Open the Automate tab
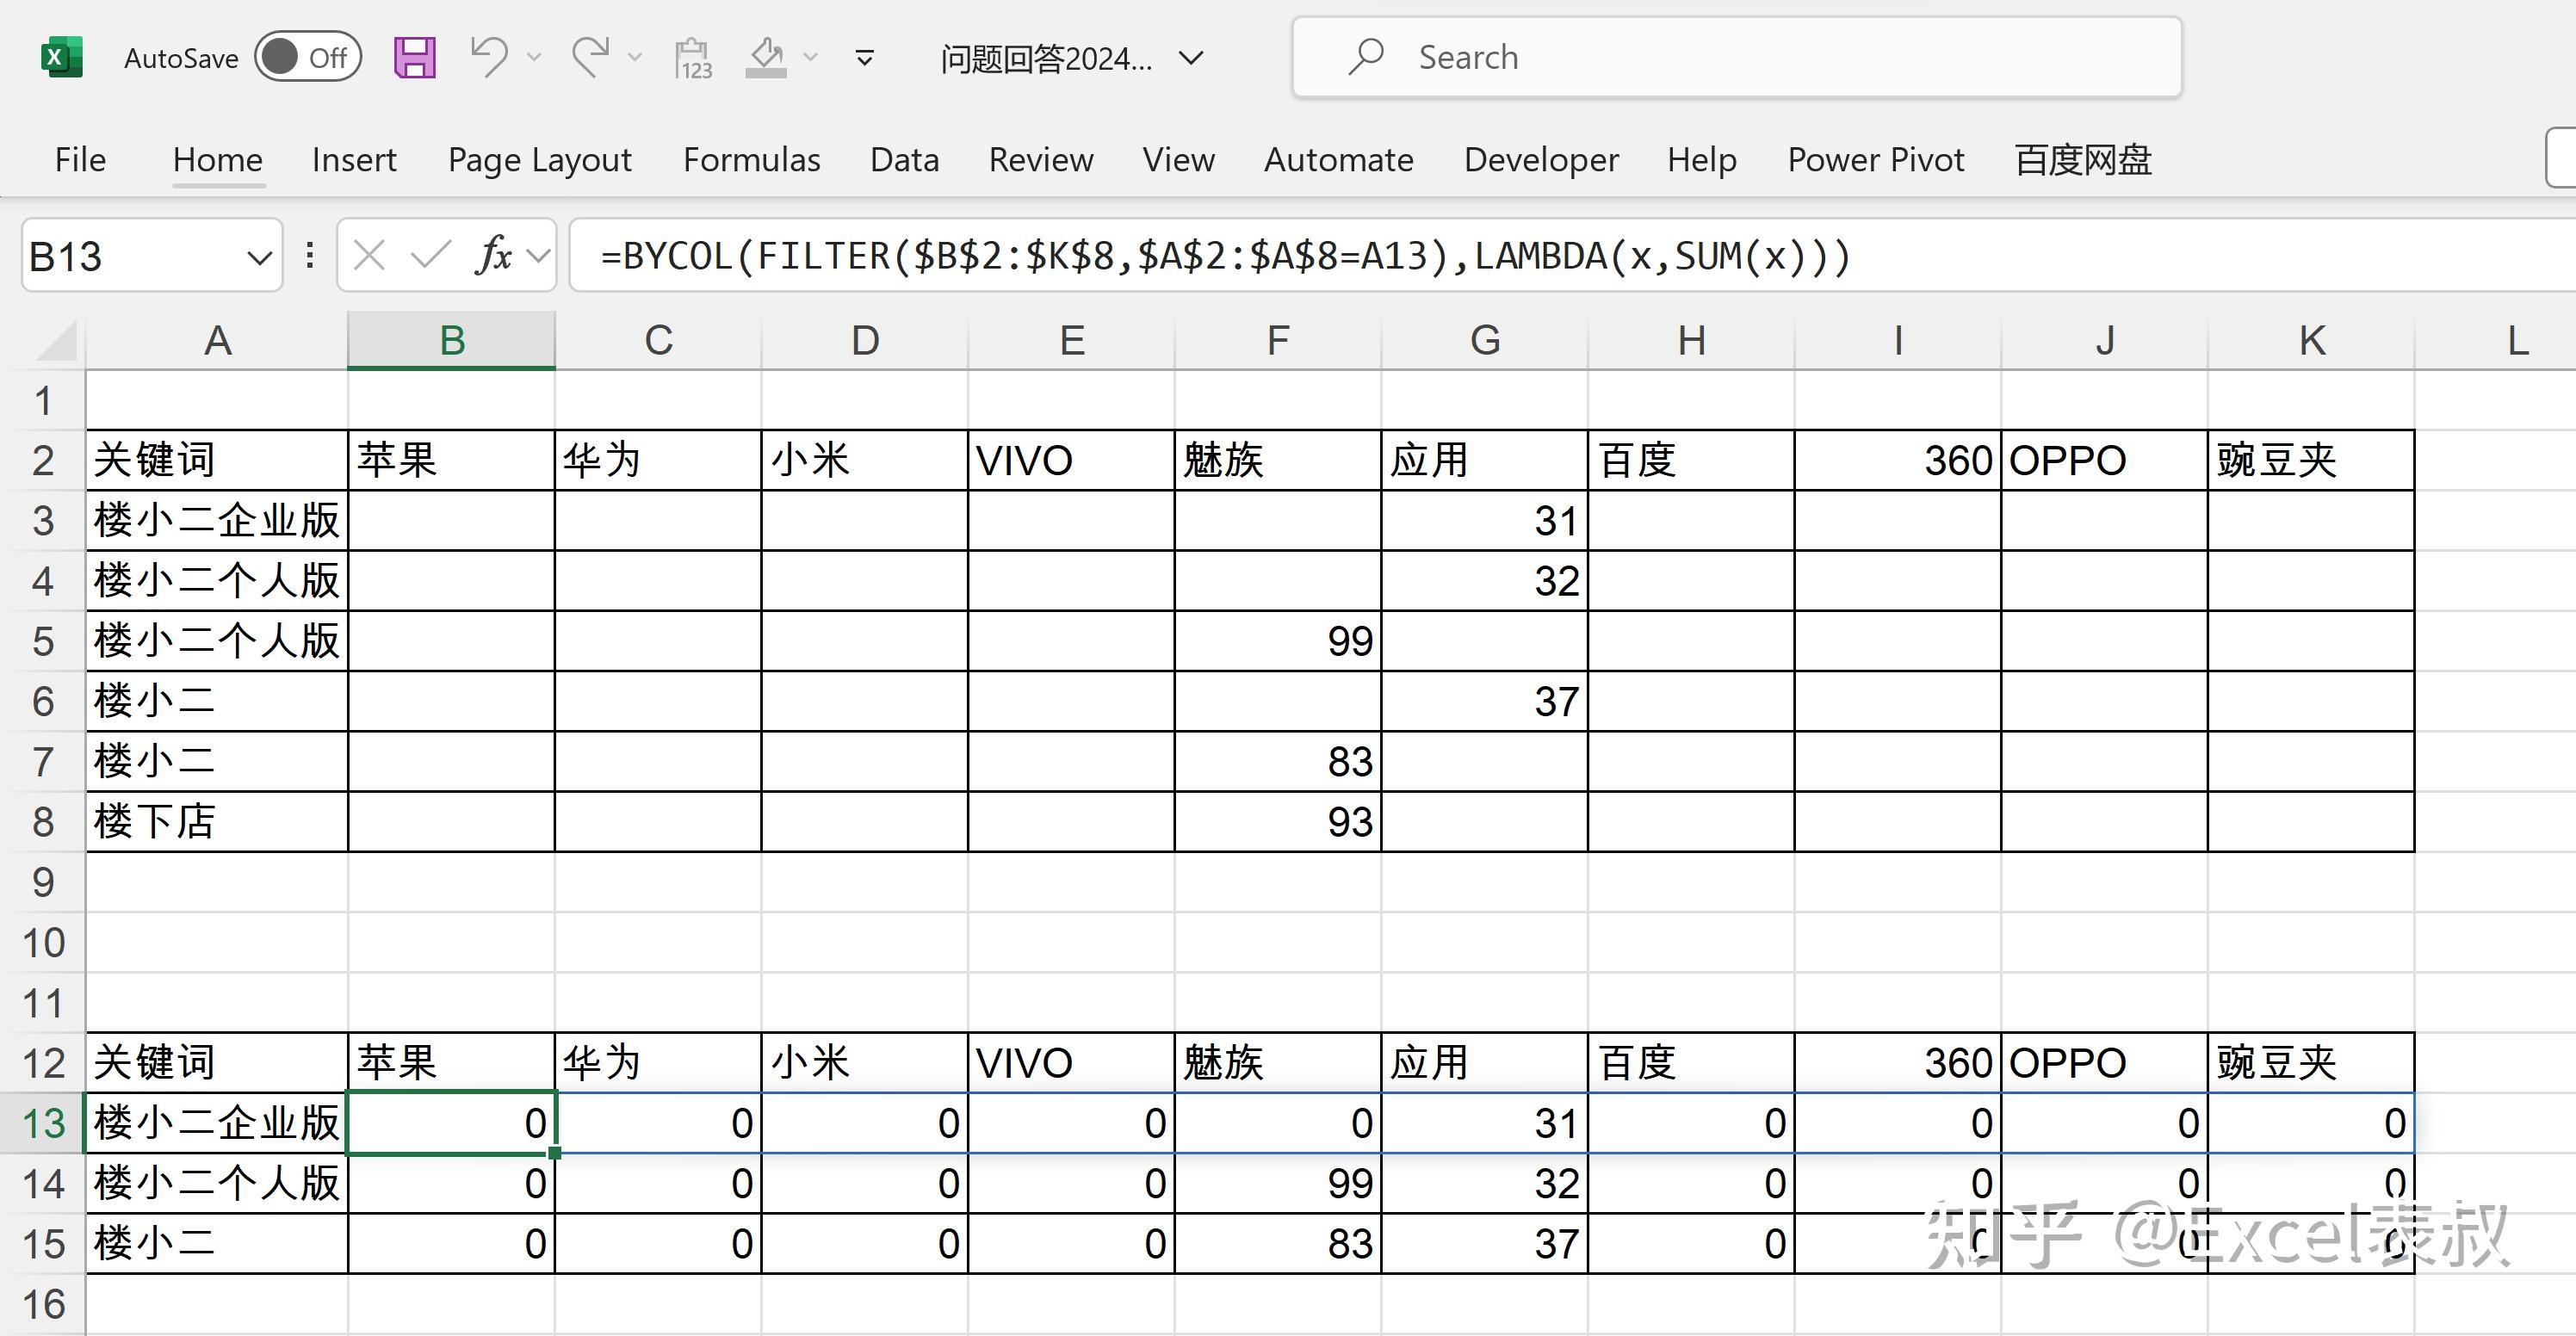The image size is (2576, 1336). pos(1339,160)
